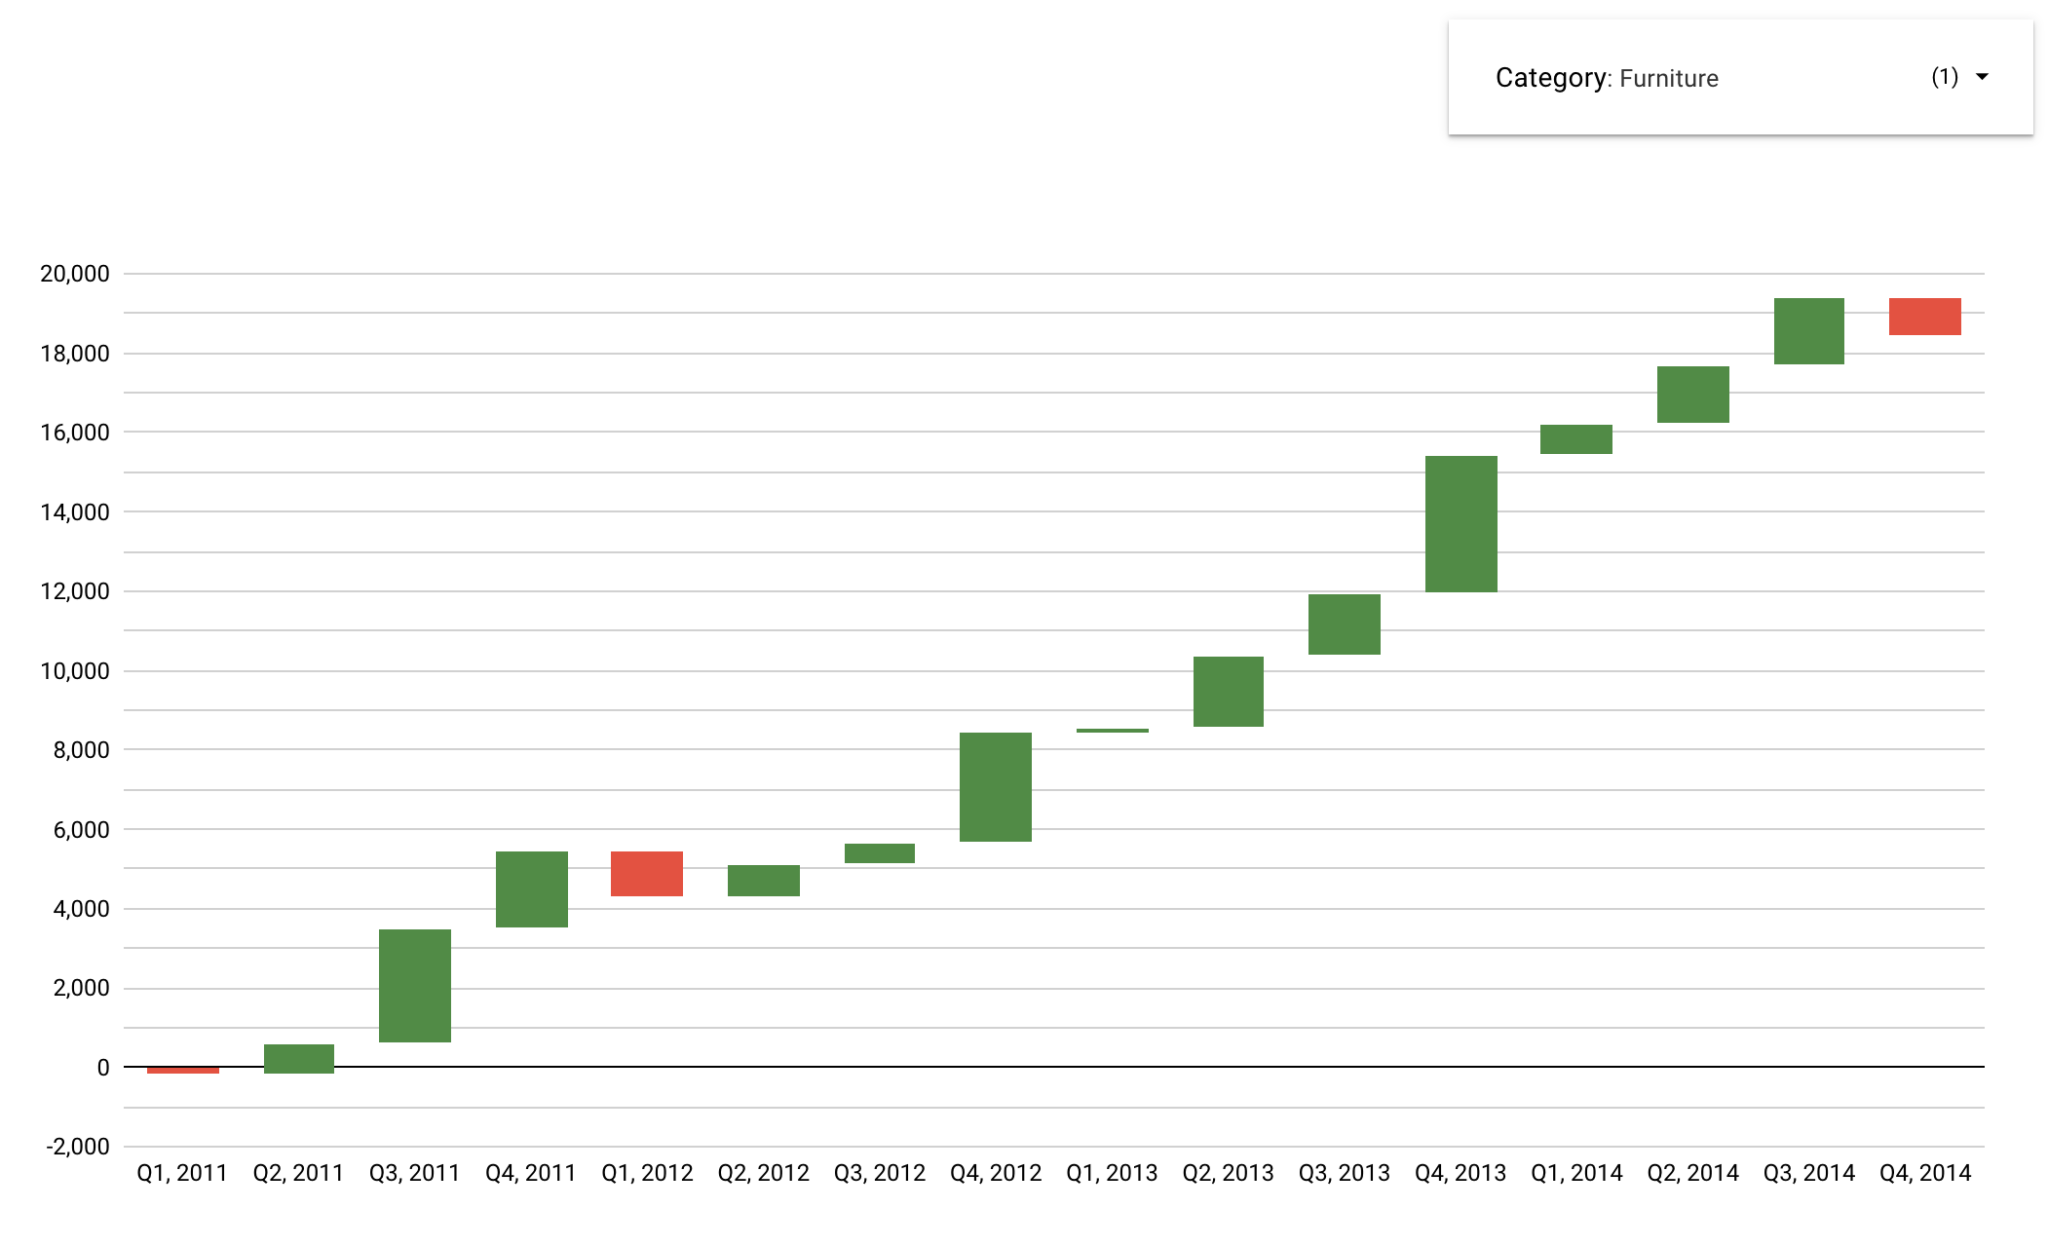
Task: Click the Furniture category label
Action: click(1668, 78)
